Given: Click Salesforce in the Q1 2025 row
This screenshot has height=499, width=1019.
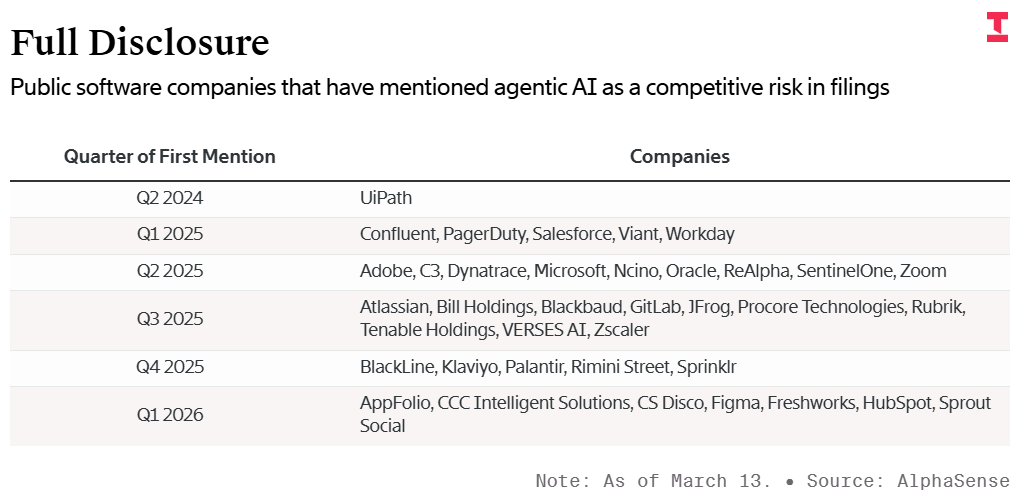Looking at the screenshot, I should [x=572, y=235].
